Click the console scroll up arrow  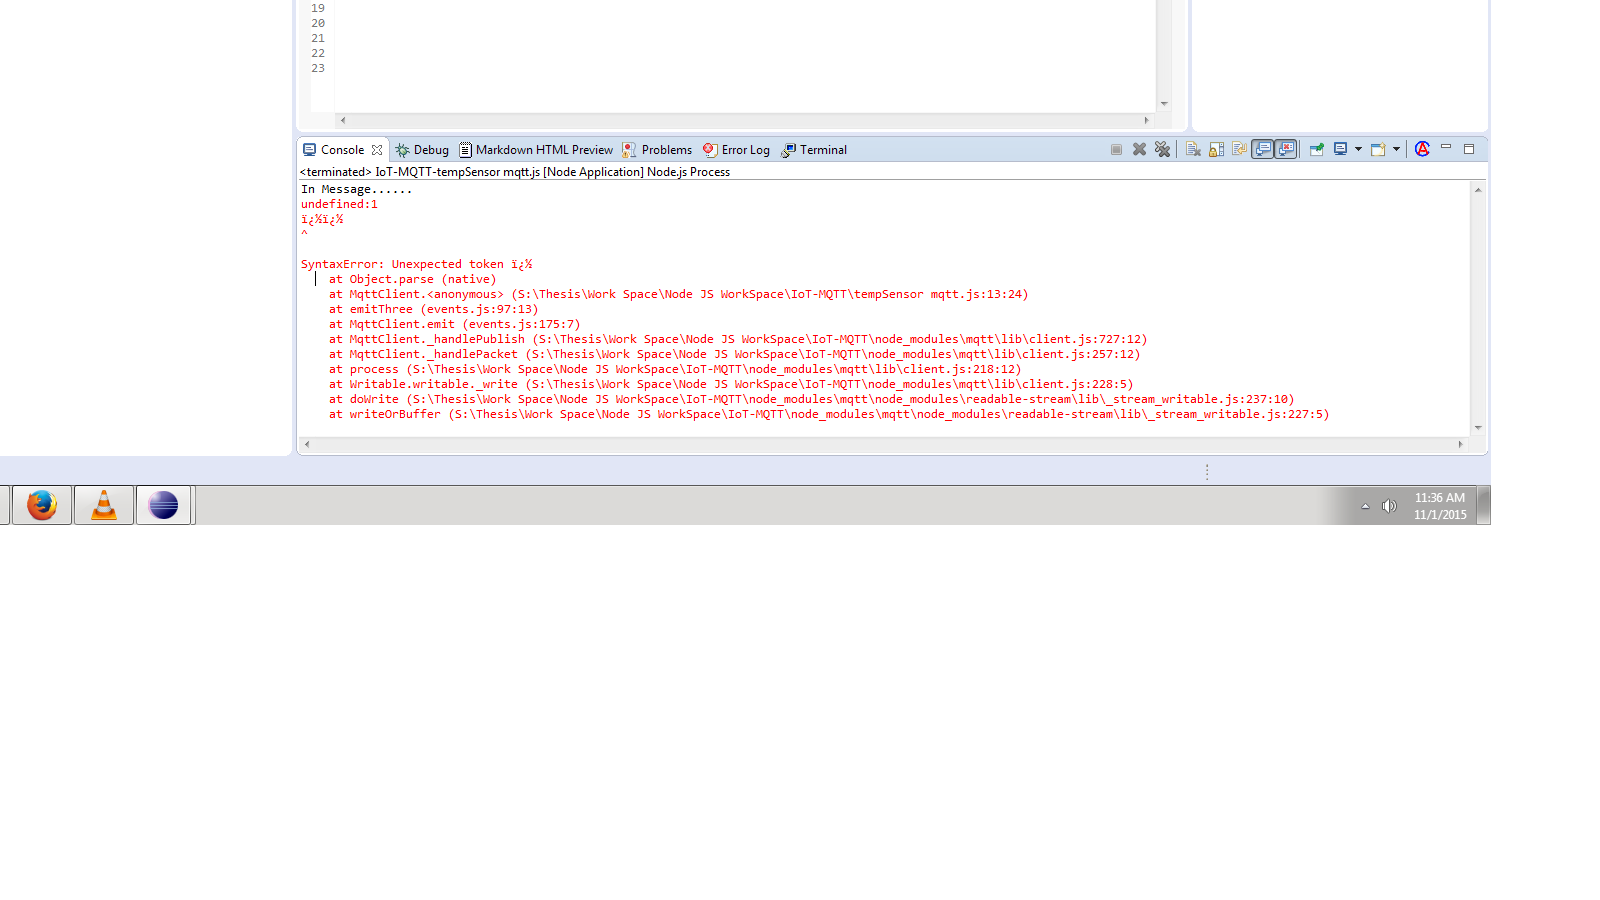tap(1478, 189)
